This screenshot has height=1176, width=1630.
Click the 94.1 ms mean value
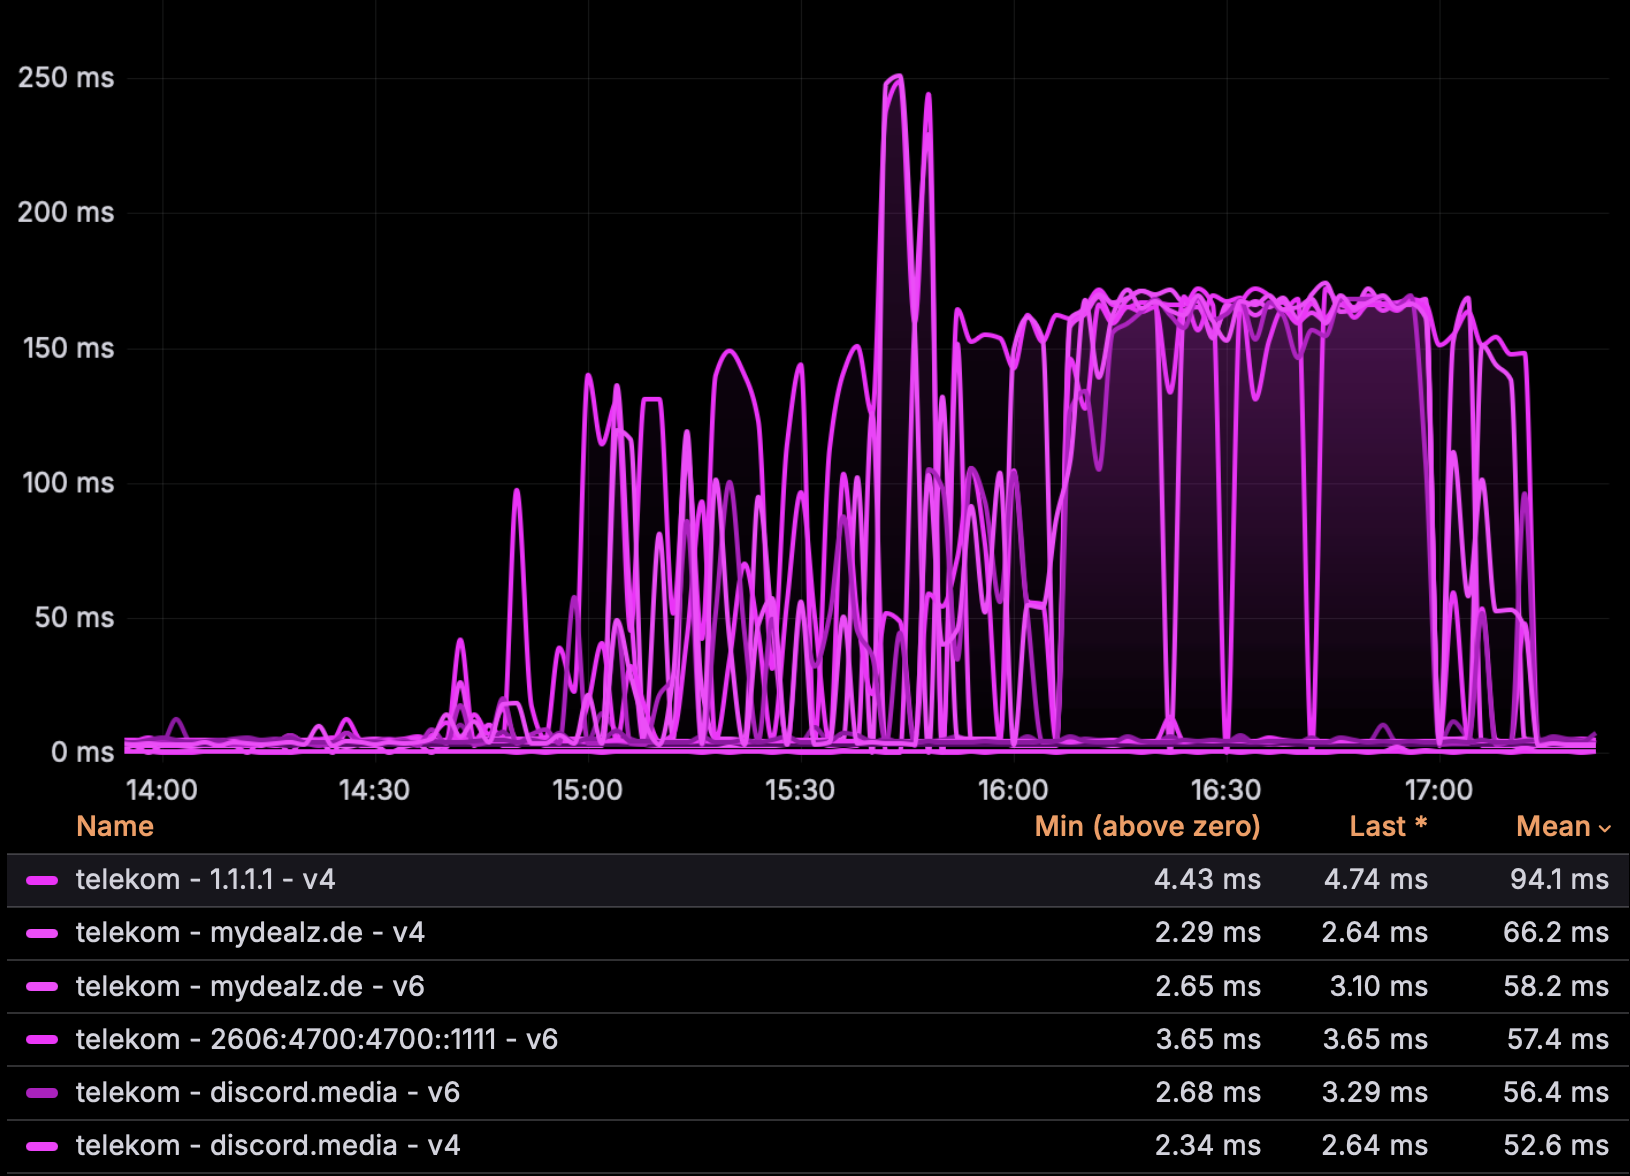point(1559,880)
